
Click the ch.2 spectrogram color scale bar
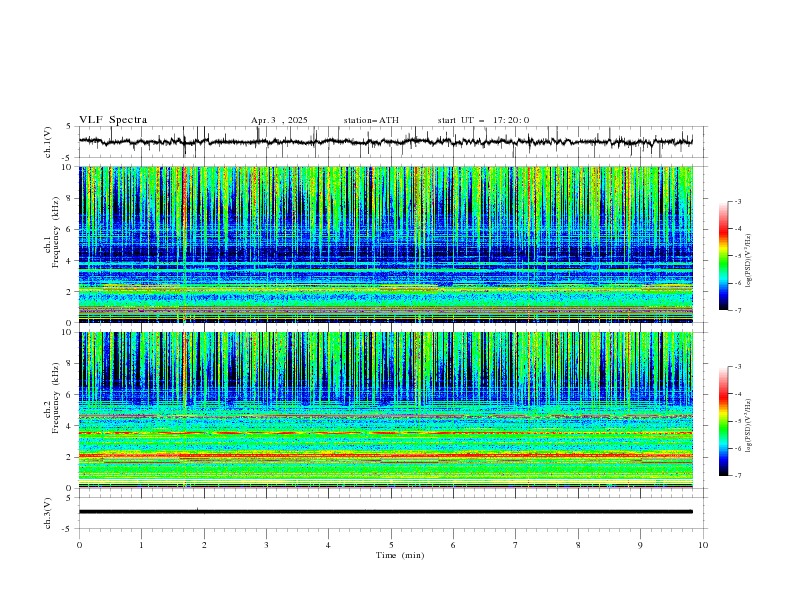pyautogui.click(x=724, y=421)
